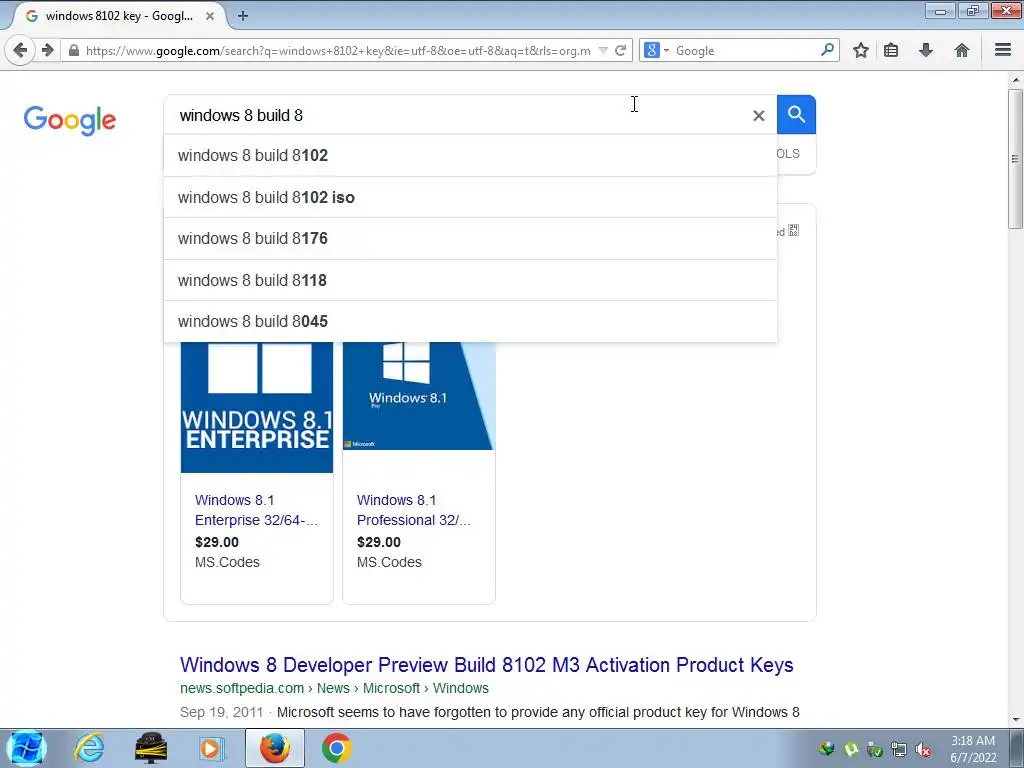Click the padlock site security icon
The width and height of the screenshot is (1024, 768).
(74, 50)
